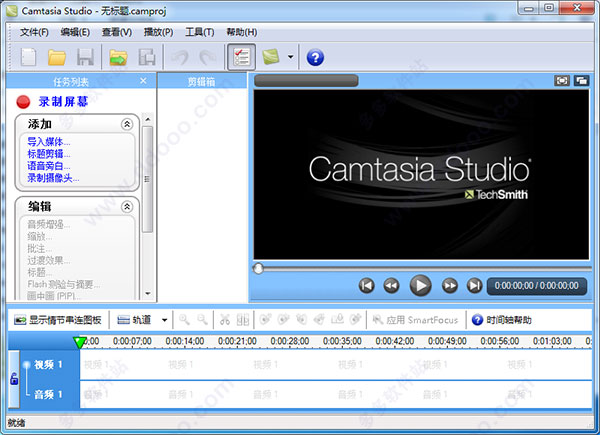The width and height of the screenshot is (600, 435).
Task: Click the Camtasia Studio preview canvas
Action: 421,174
